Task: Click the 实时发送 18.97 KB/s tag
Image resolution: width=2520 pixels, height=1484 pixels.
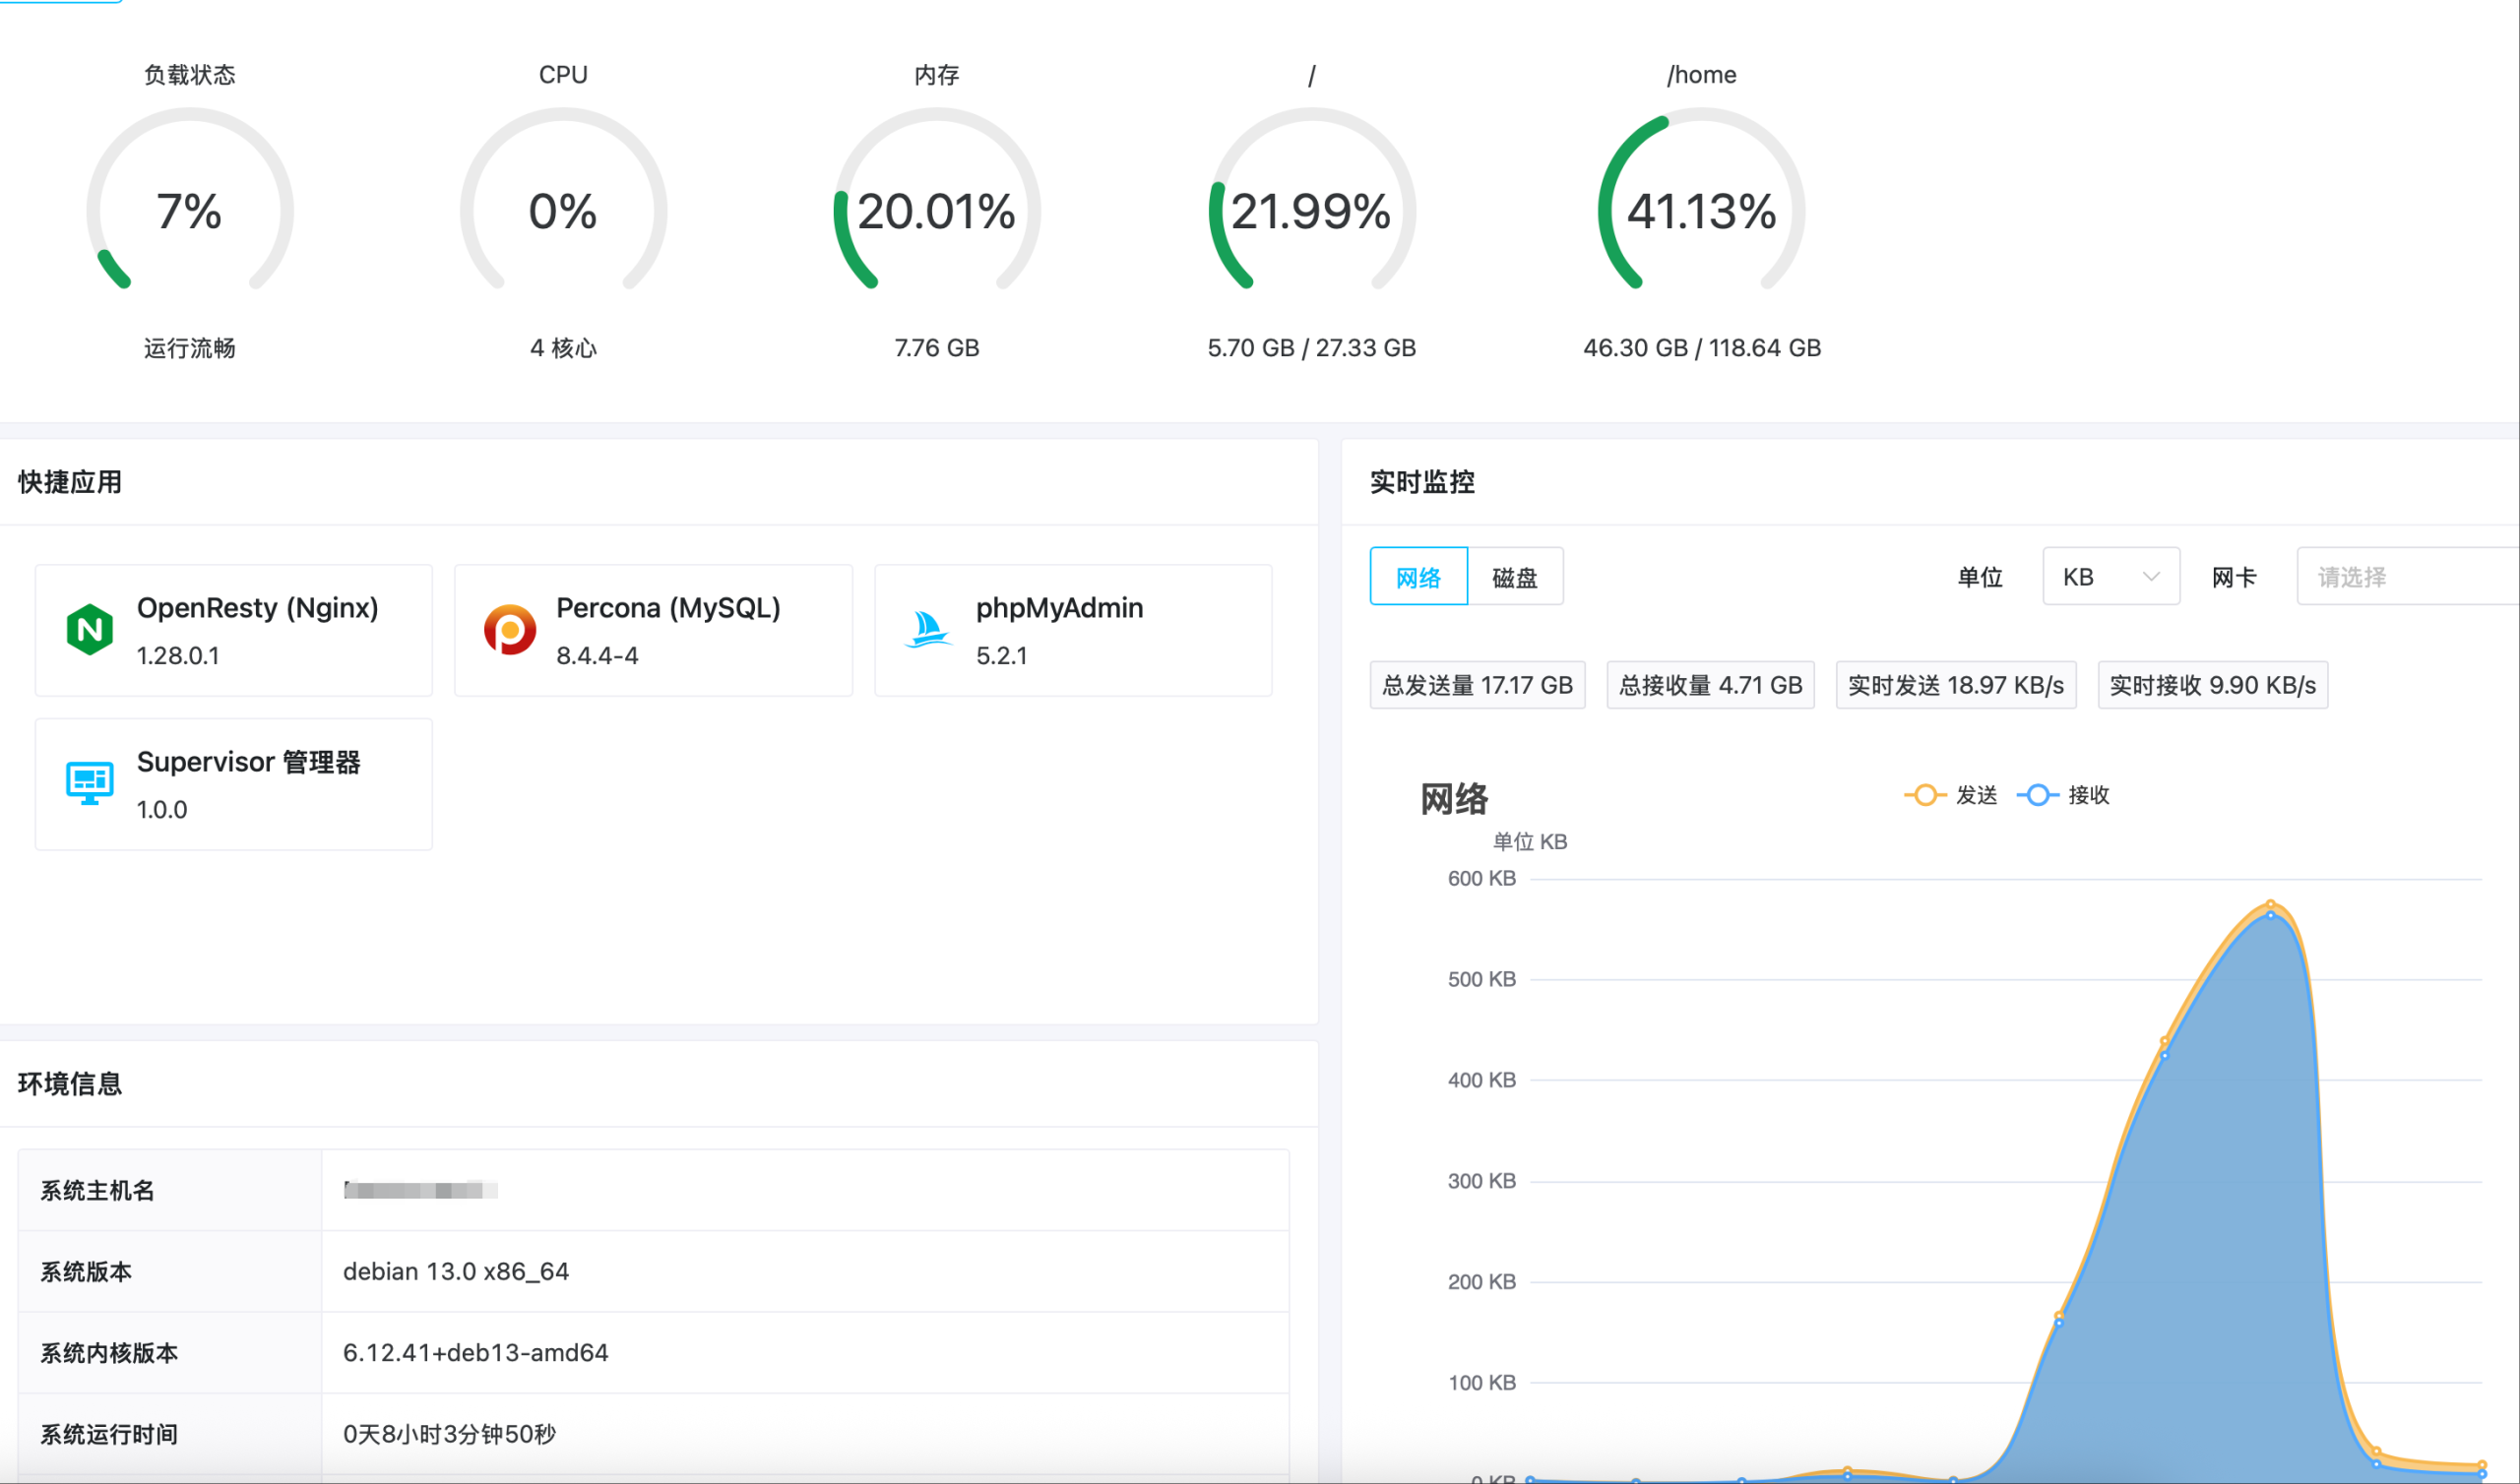Action: (1955, 685)
